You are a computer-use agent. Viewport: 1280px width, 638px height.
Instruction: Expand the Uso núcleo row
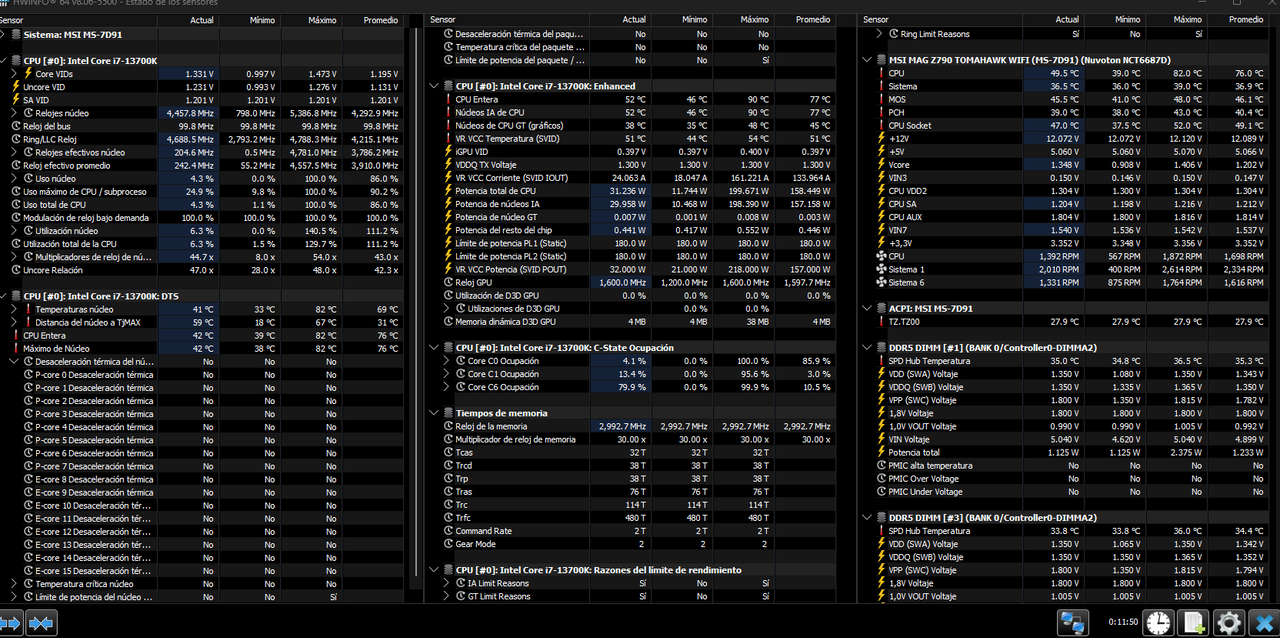(x=14, y=178)
